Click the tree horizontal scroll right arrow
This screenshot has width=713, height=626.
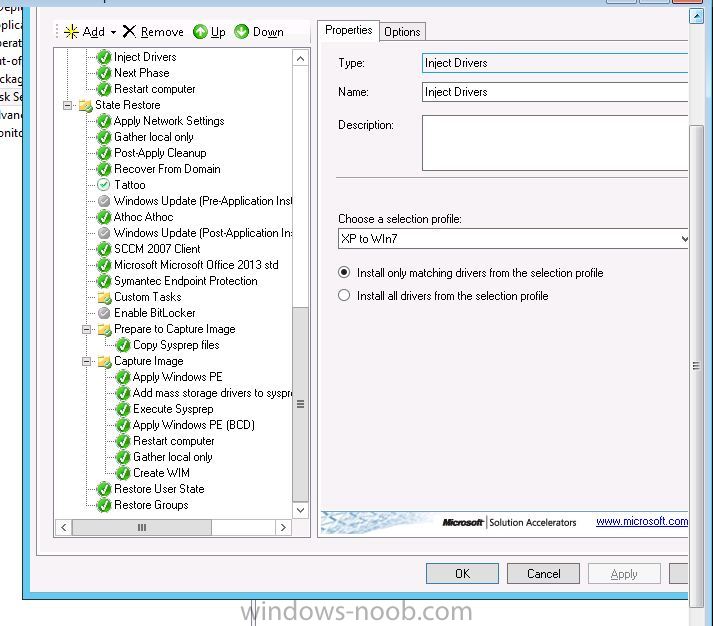pos(283,527)
